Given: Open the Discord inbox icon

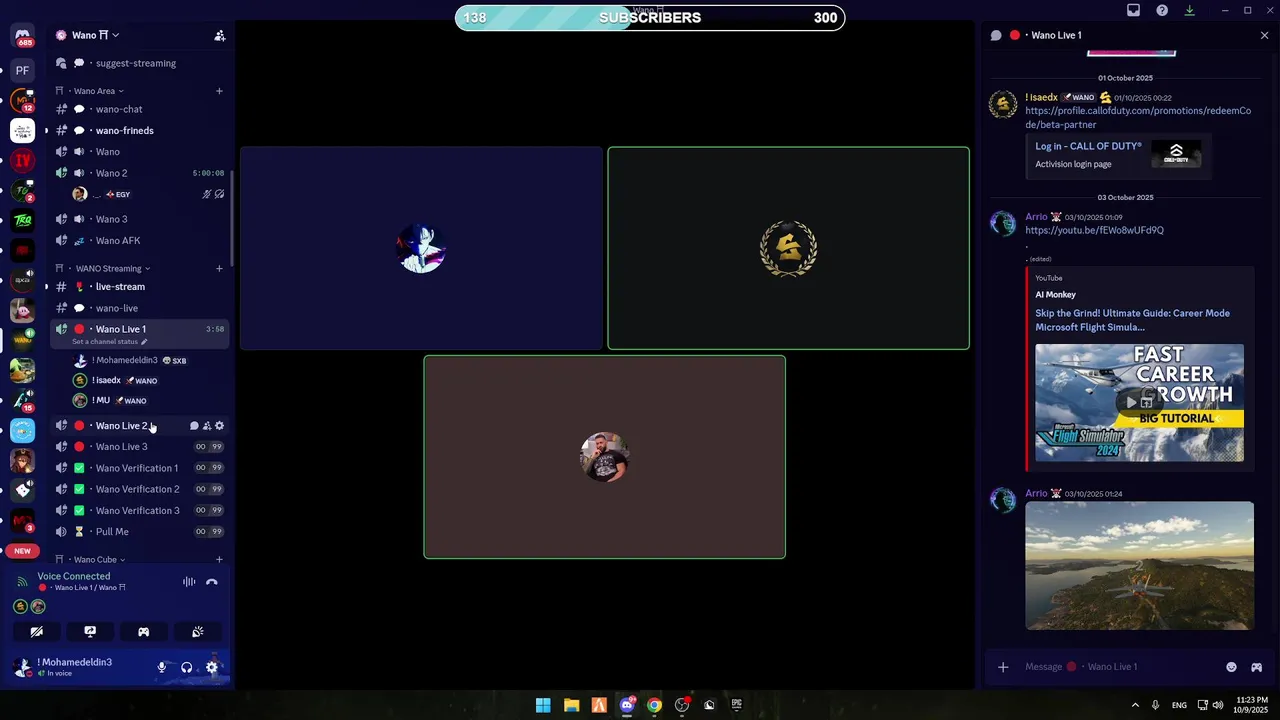Looking at the screenshot, I should coord(1133,10).
